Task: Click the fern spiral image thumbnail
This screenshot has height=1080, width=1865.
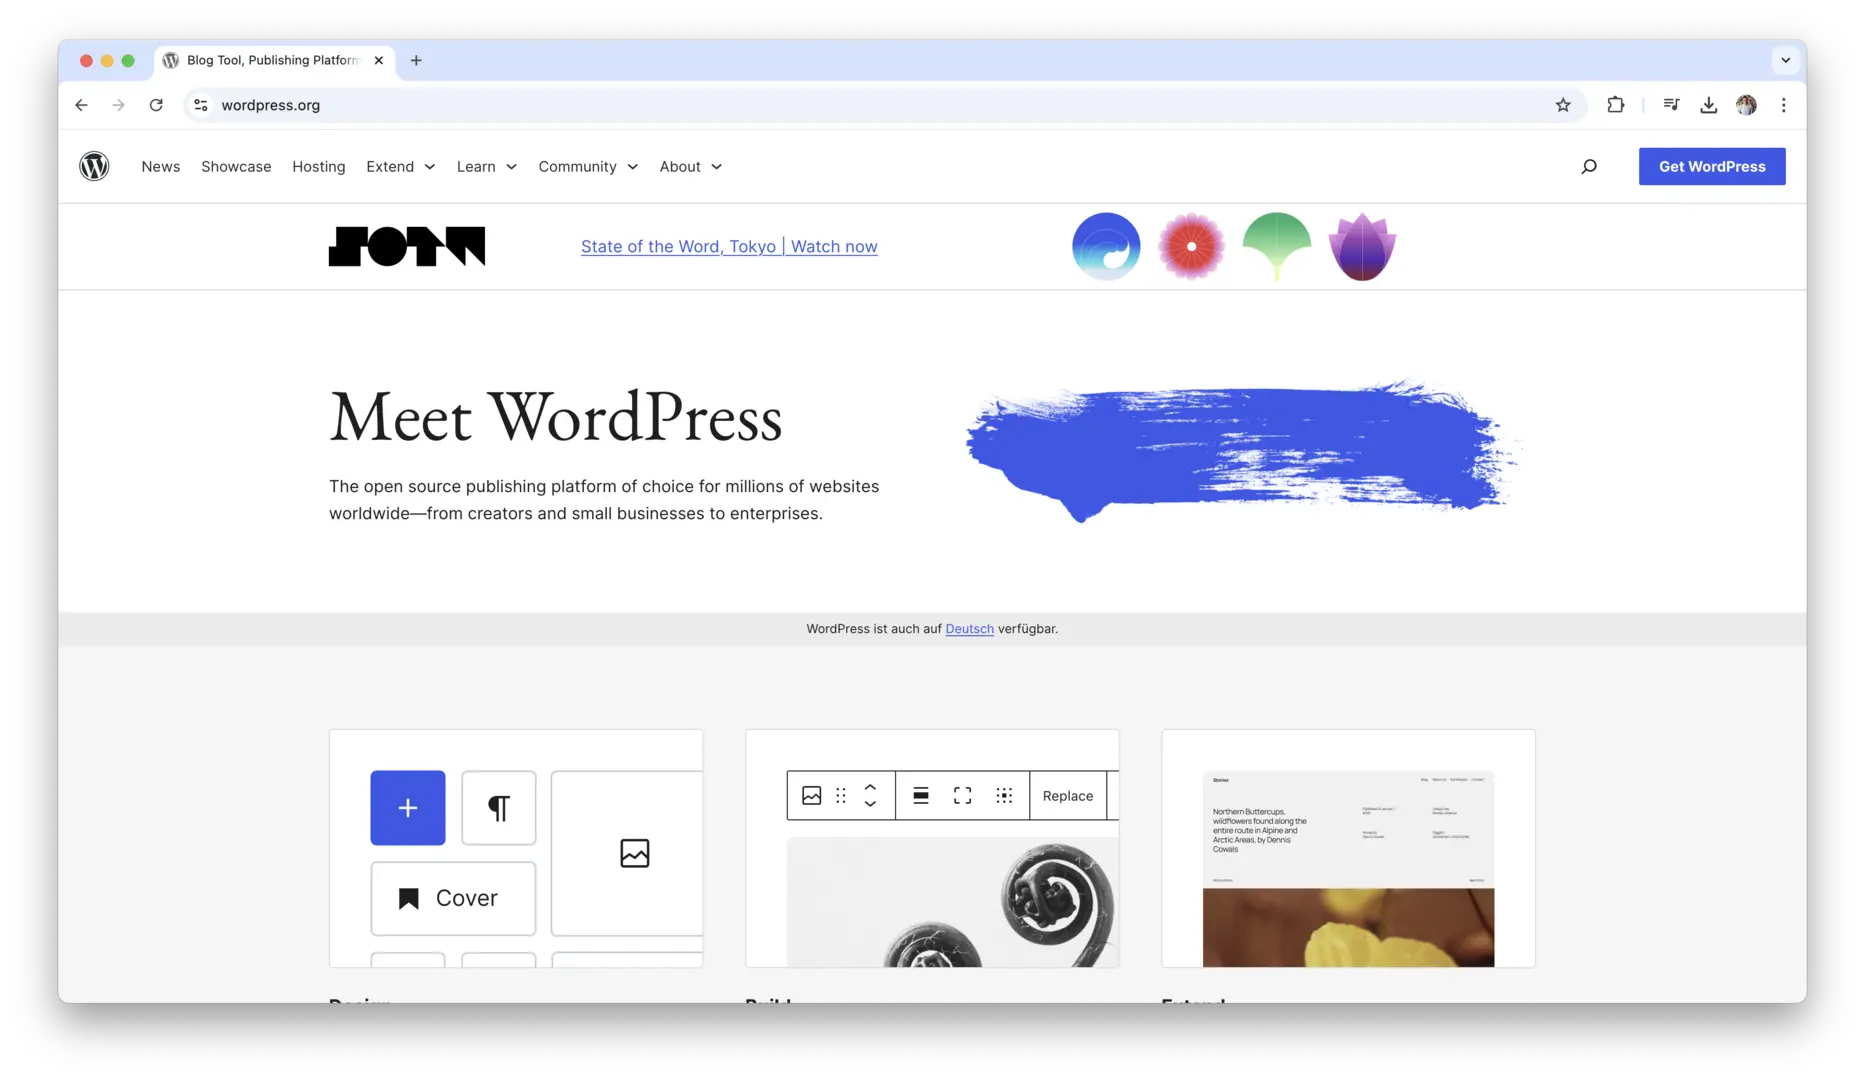Action: point(953,902)
